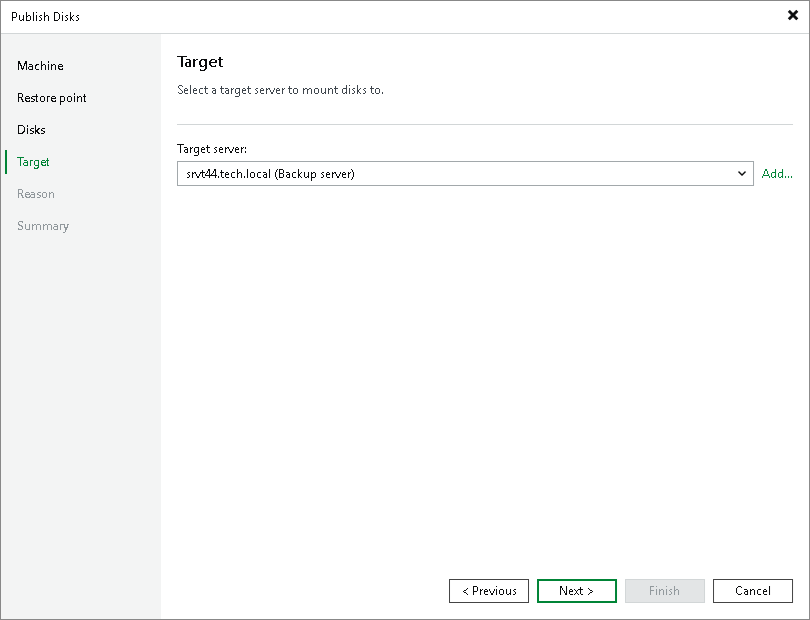Image resolution: width=810 pixels, height=620 pixels.
Task: Click the "Select a target server" description
Action: click(x=280, y=90)
